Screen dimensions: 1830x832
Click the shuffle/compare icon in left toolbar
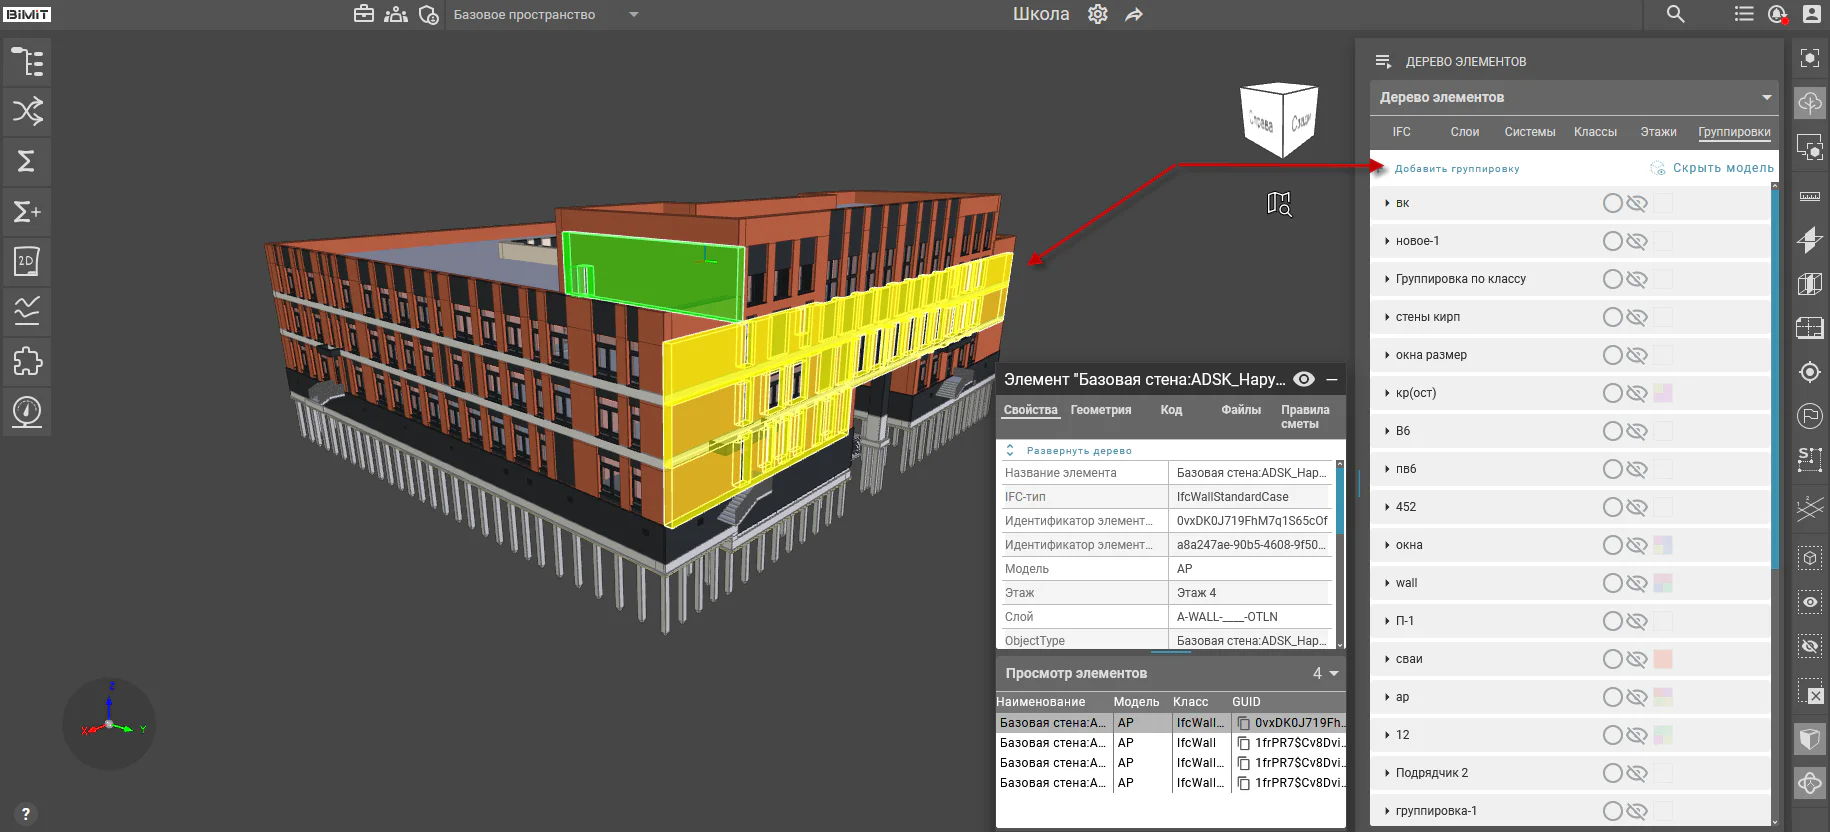(27, 111)
